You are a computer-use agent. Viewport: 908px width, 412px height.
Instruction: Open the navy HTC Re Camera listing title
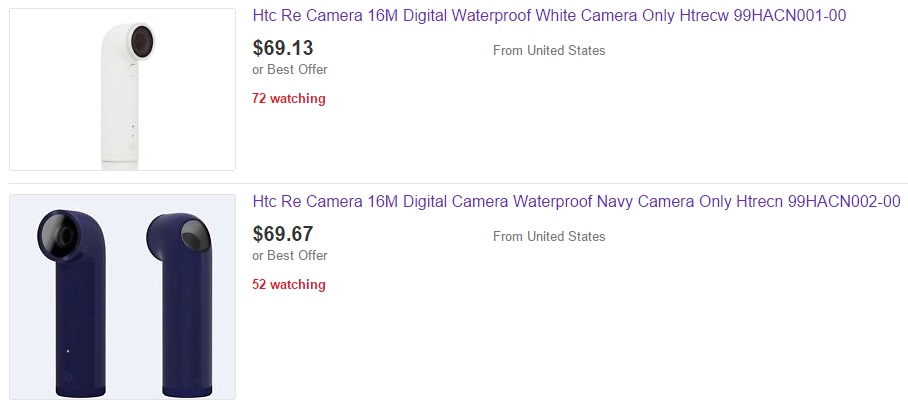[x=576, y=202]
